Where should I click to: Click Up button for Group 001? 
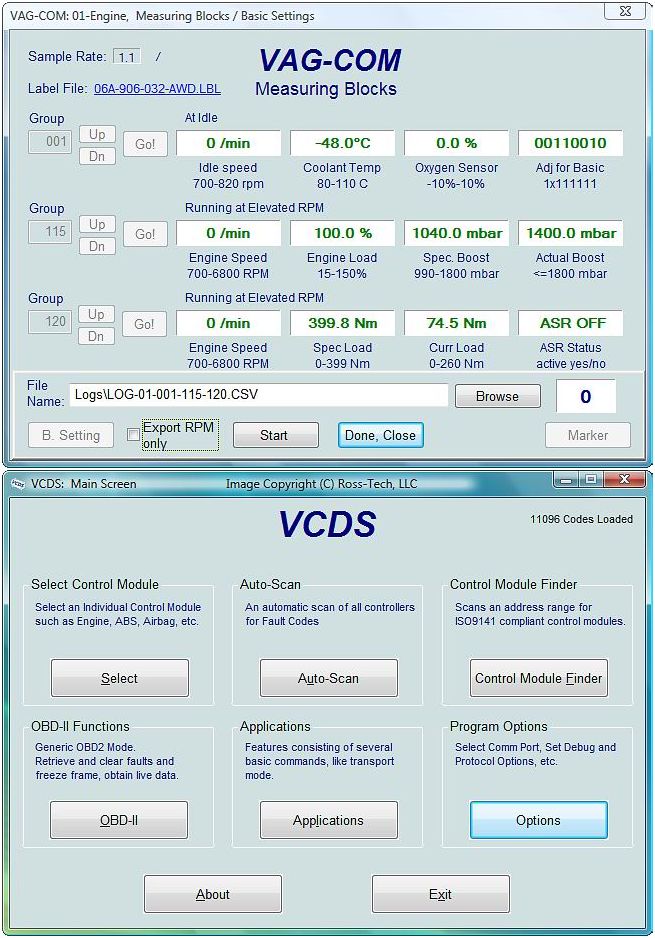tap(97, 134)
